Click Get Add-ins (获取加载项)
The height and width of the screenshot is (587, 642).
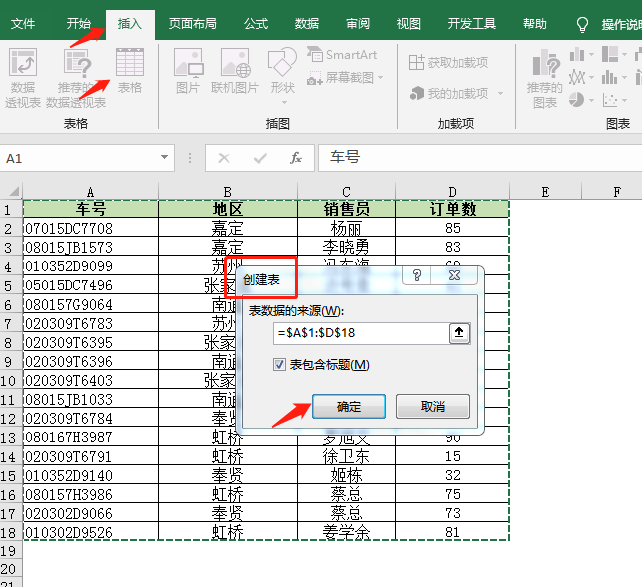(x=448, y=63)
